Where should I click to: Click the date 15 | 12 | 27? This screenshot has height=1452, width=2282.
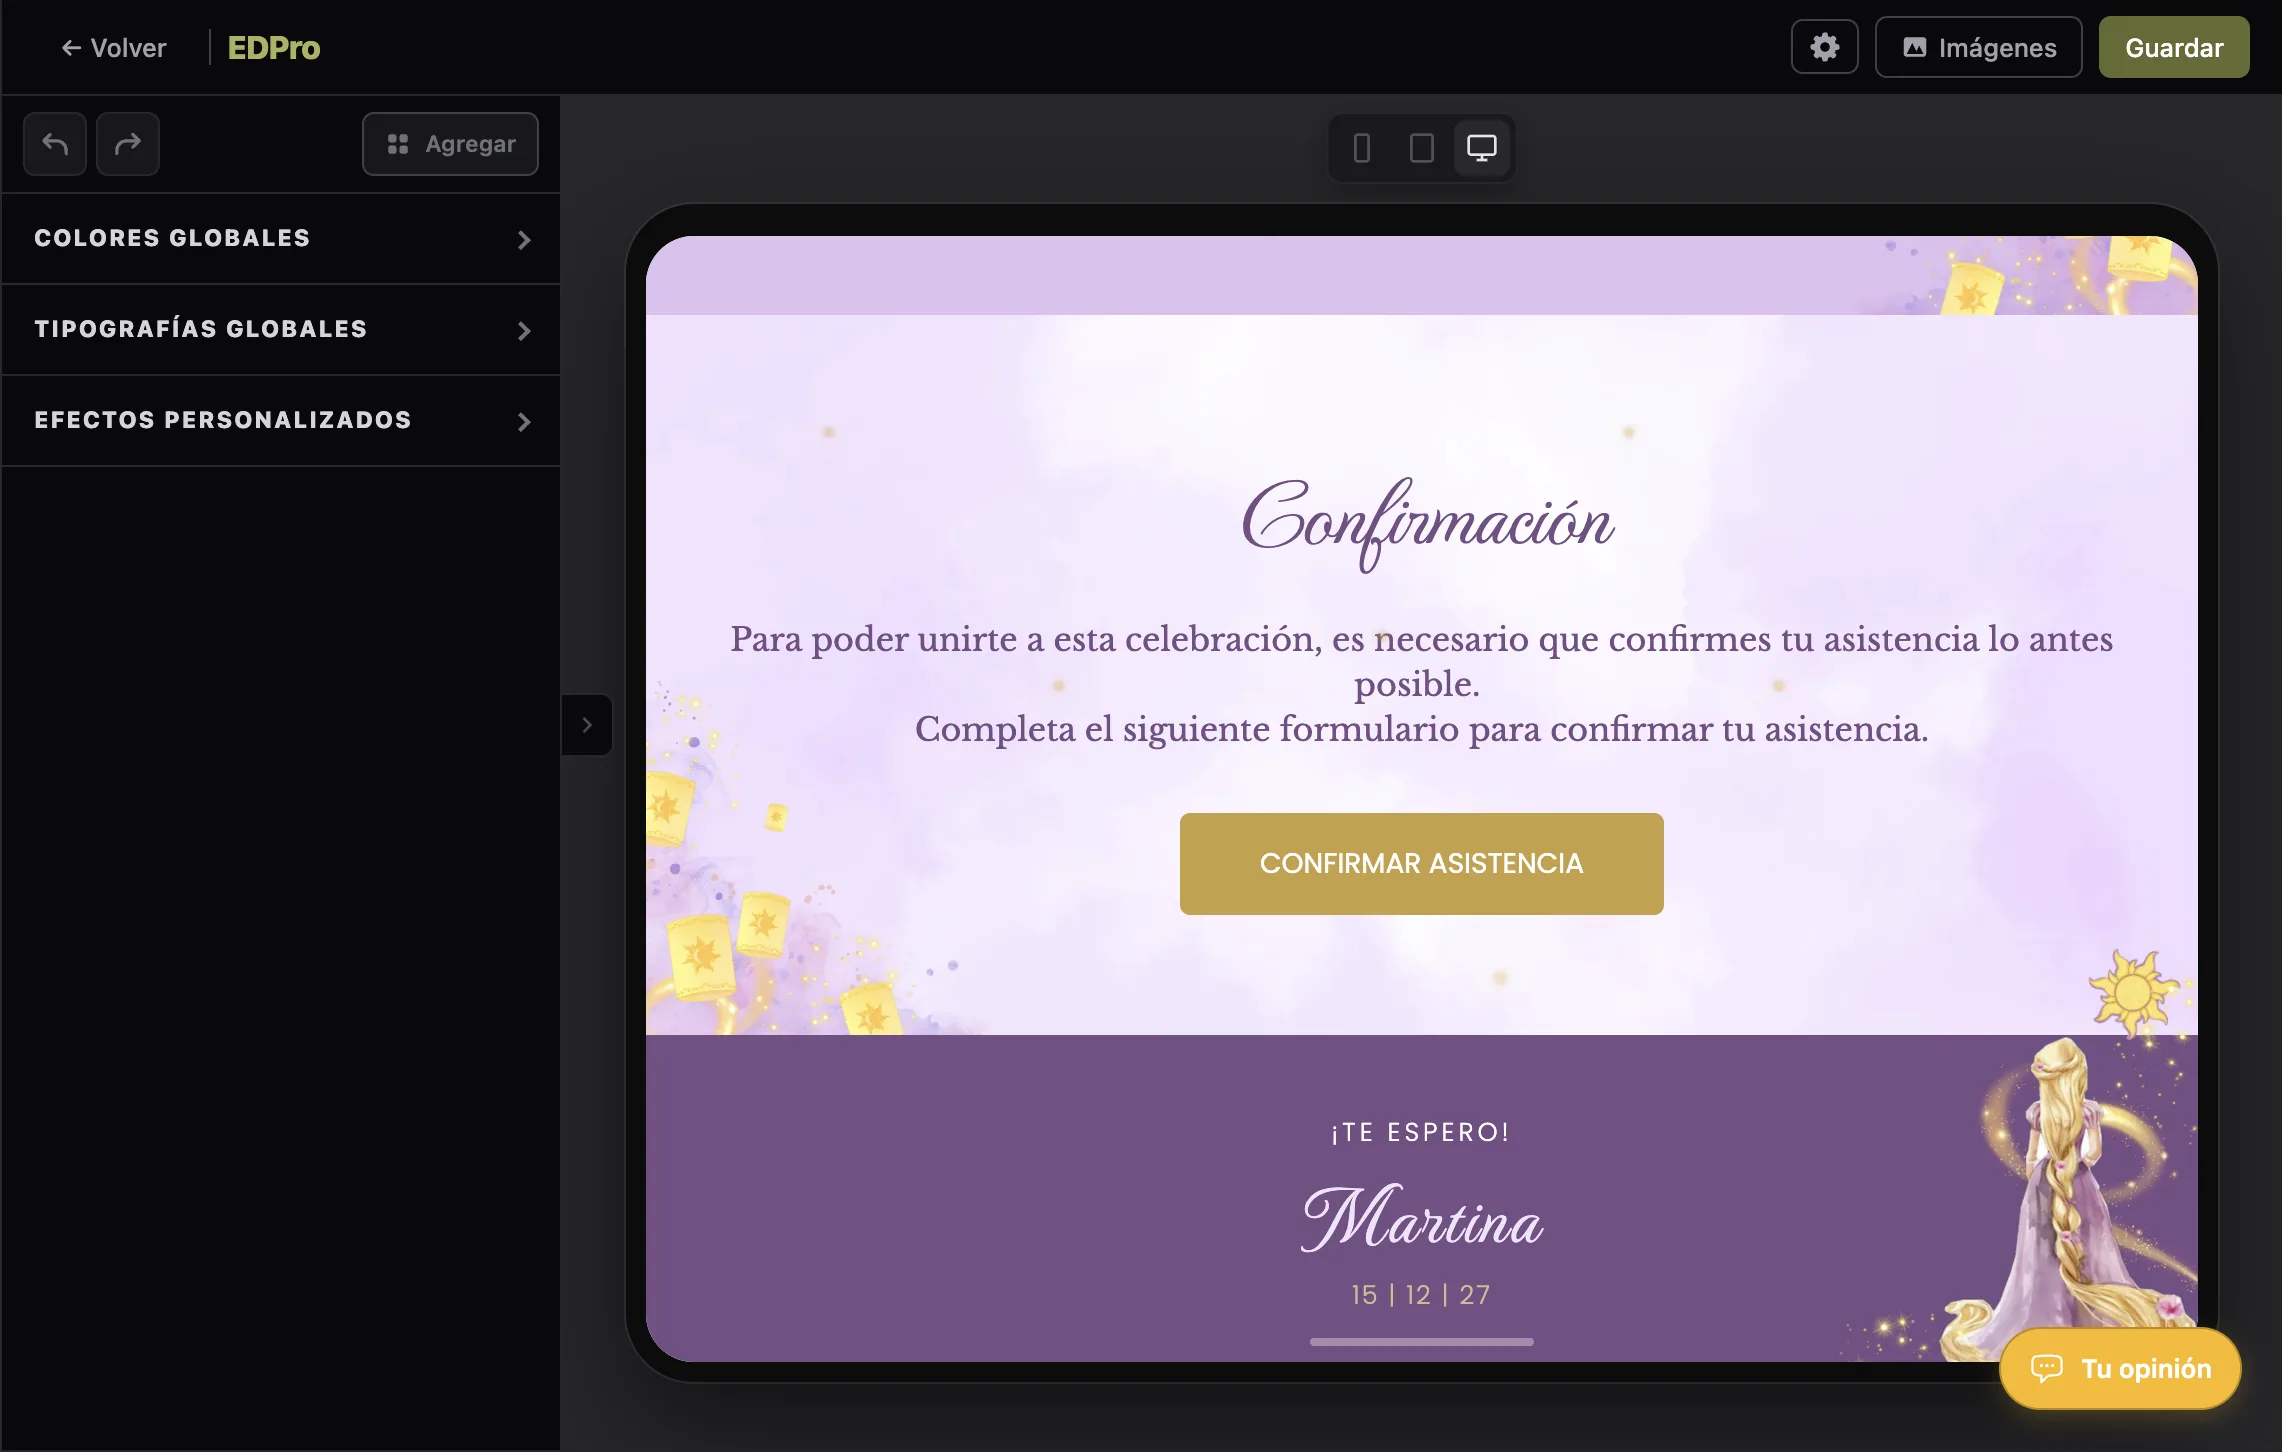1420,1294
